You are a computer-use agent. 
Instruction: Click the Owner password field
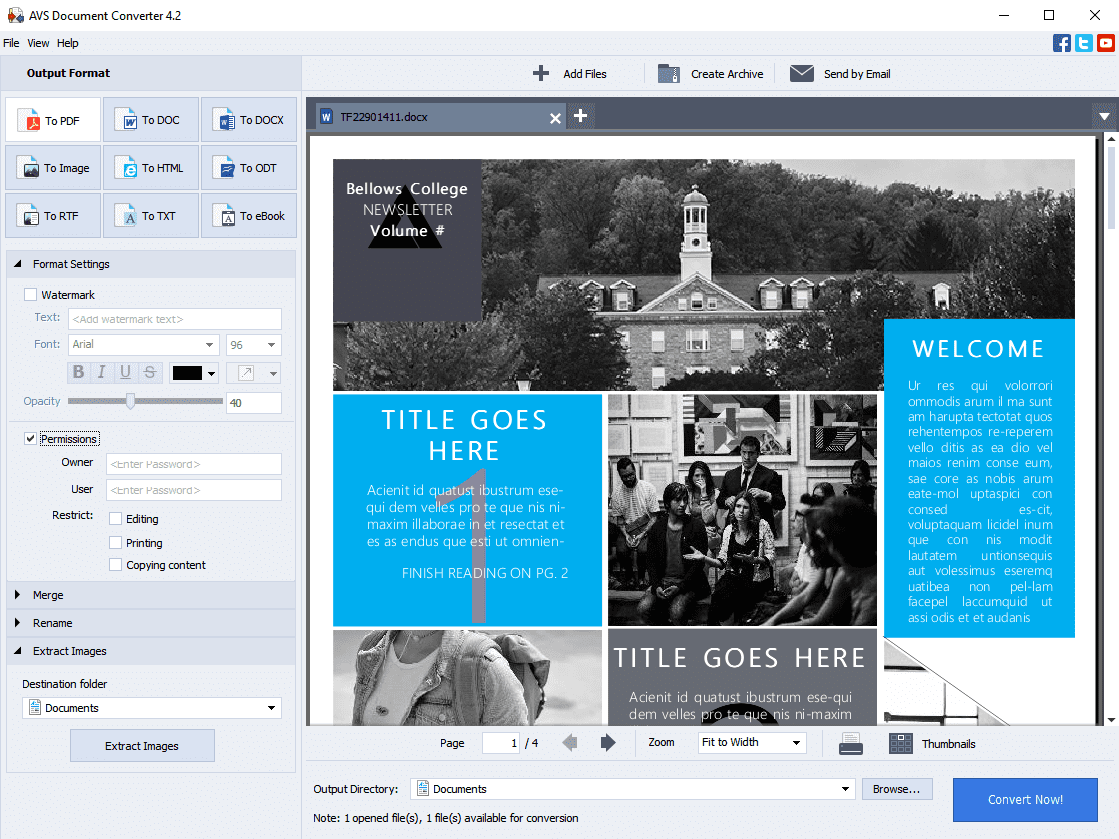pos(193,464)
